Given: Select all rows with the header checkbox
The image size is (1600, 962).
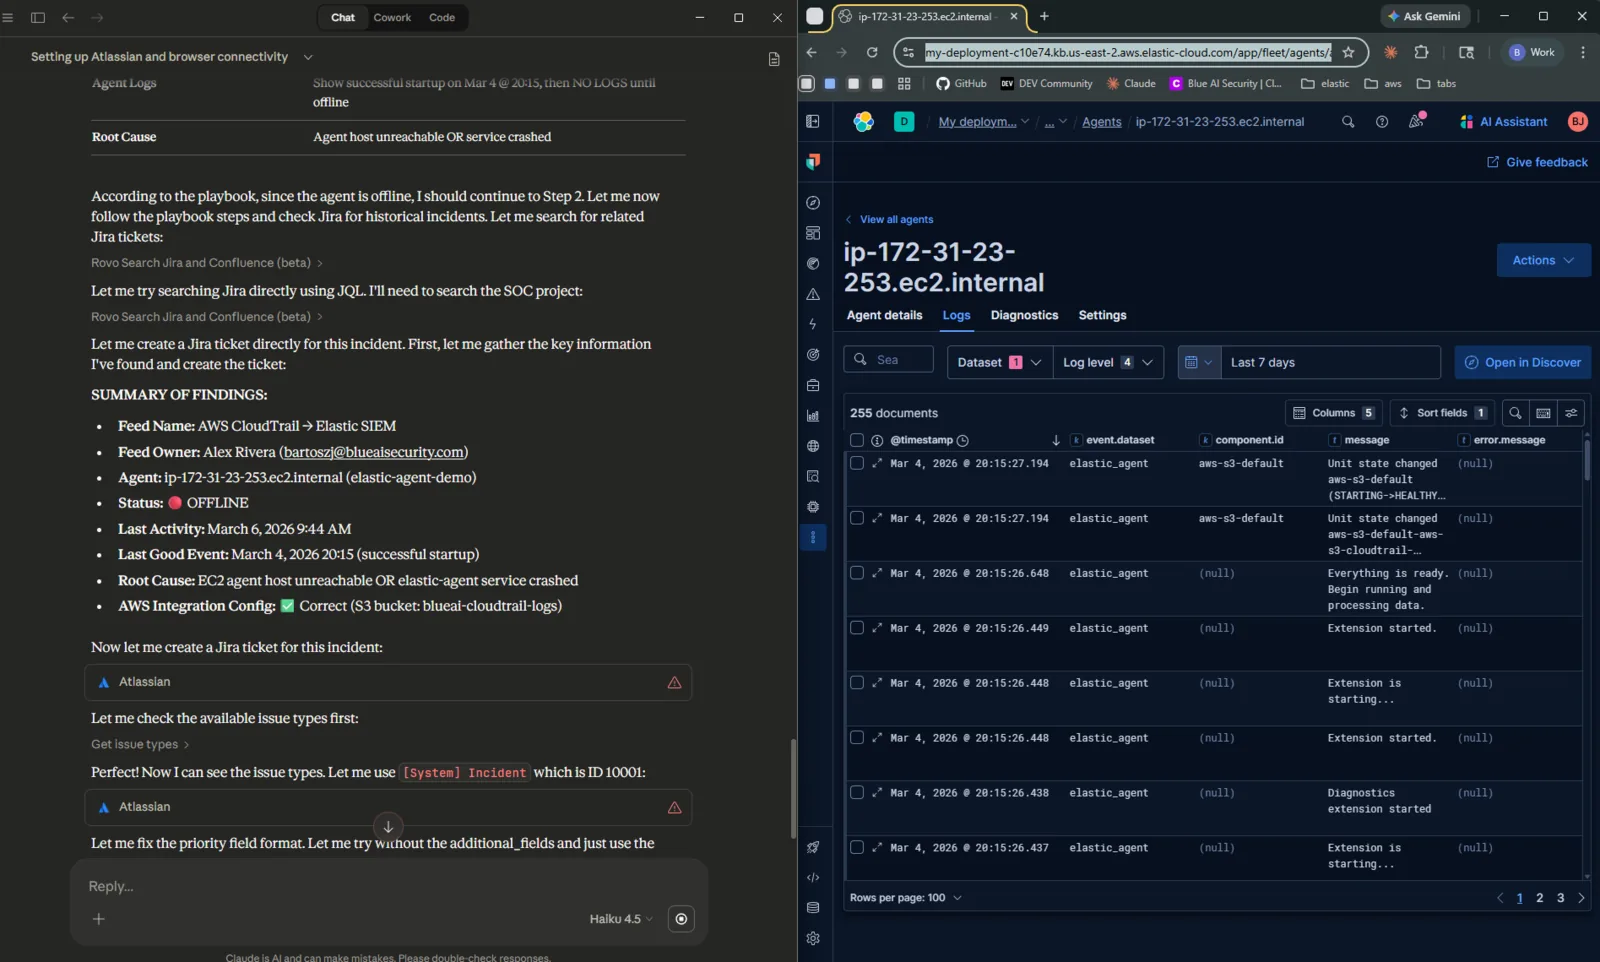Looking at the screenshot, I should (x=857, y=440).
